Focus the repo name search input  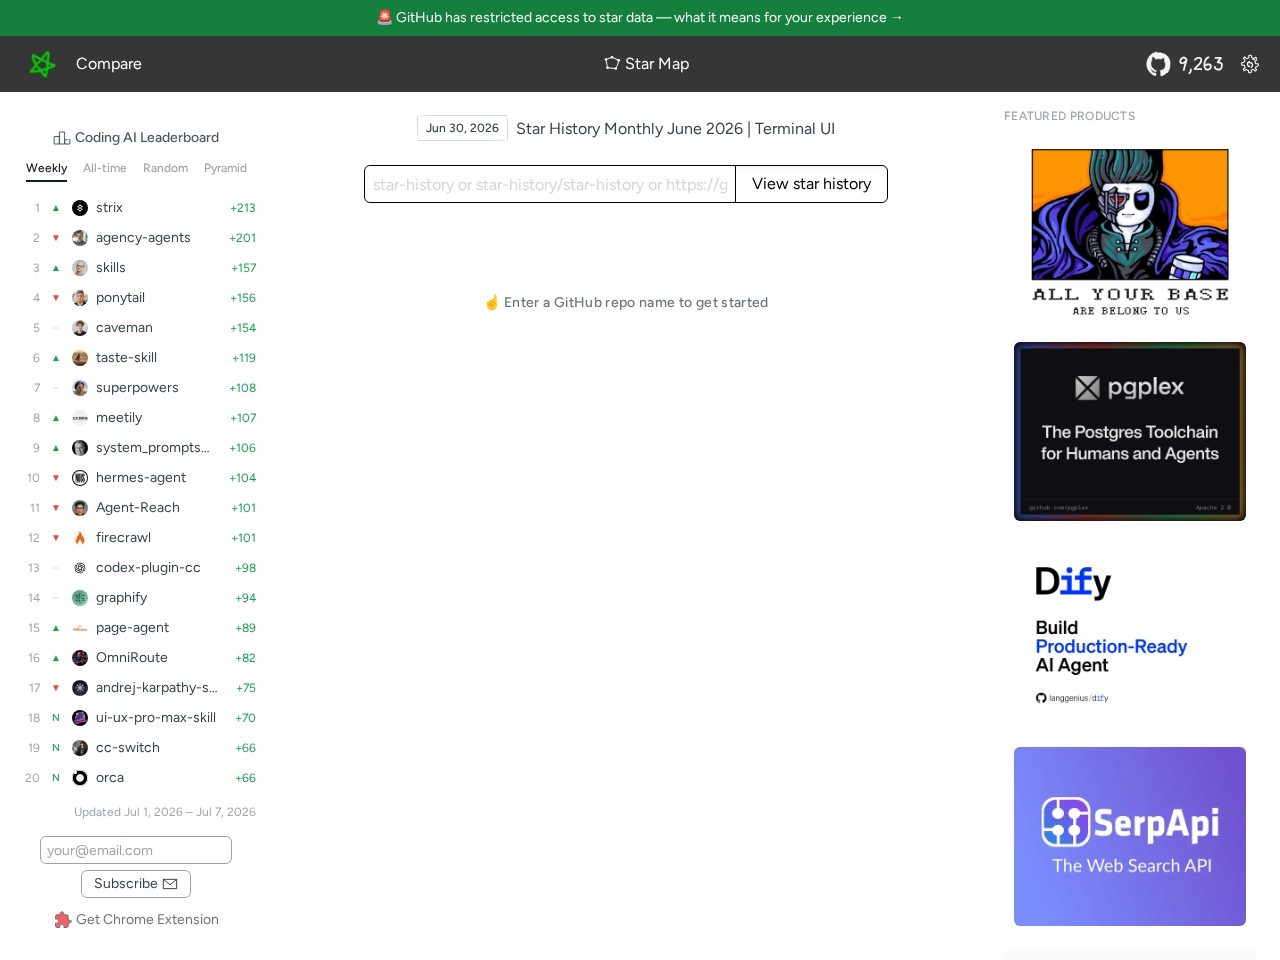pos(550,184)
